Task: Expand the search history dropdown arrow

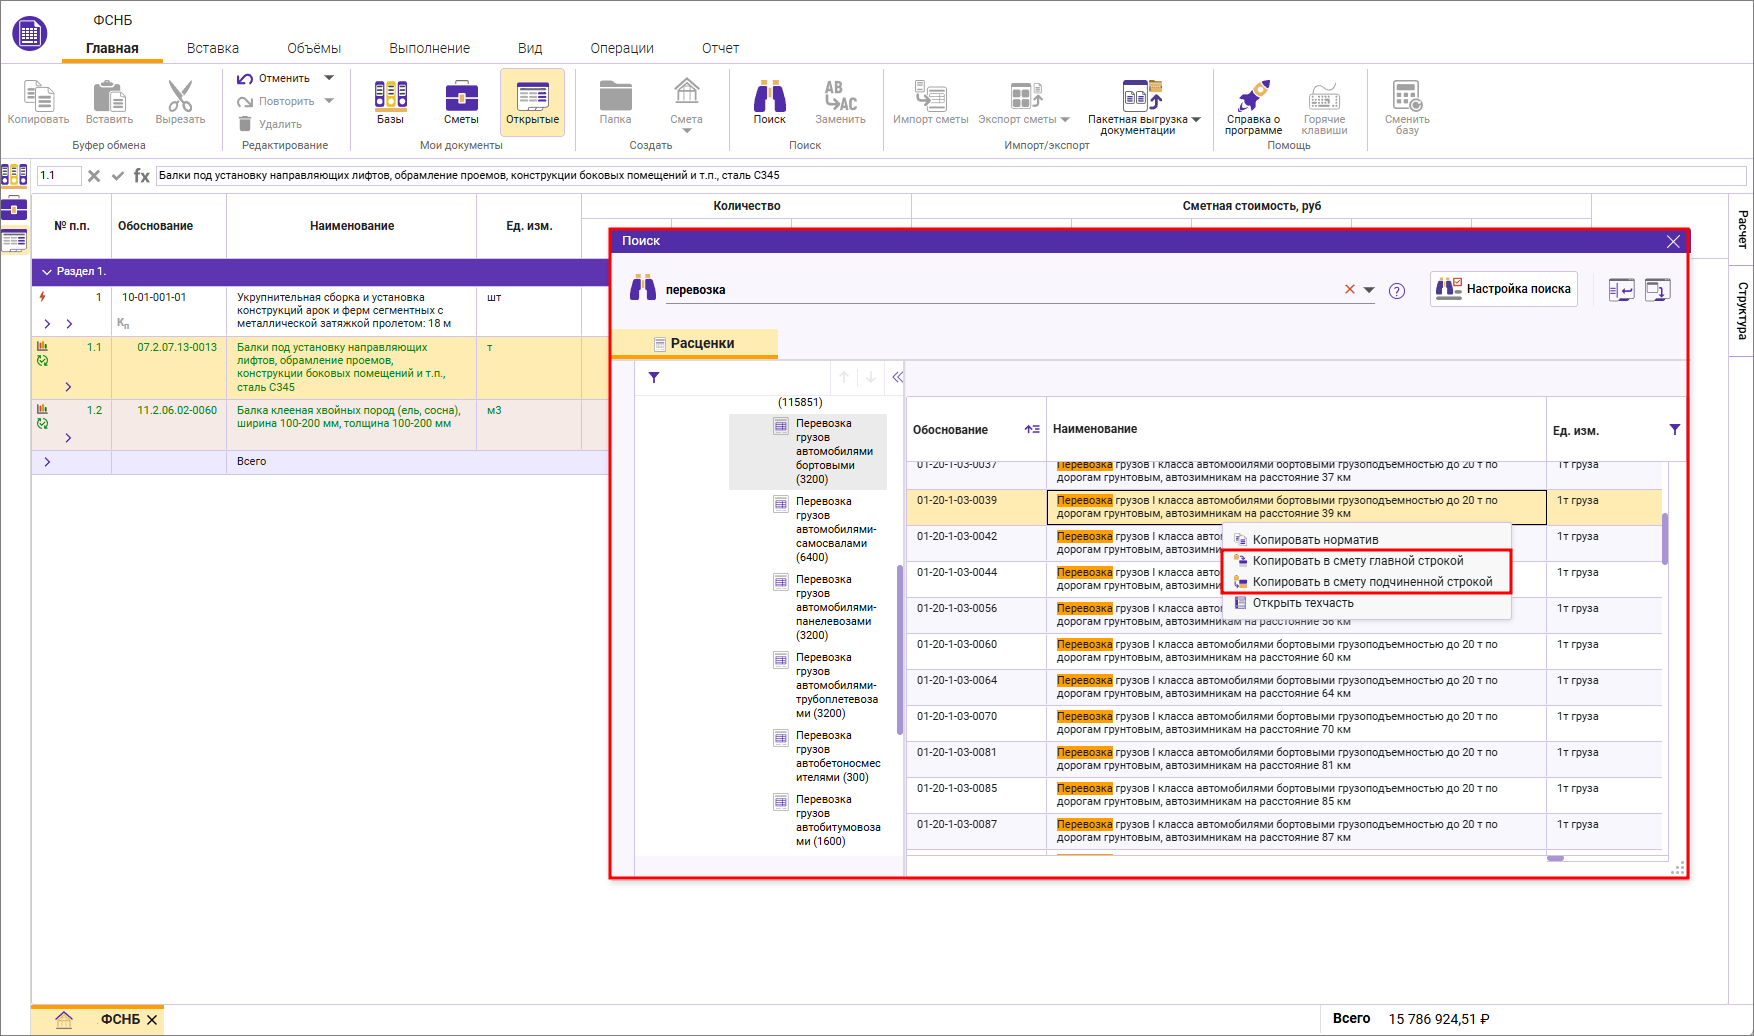Action: [1369, 290]
